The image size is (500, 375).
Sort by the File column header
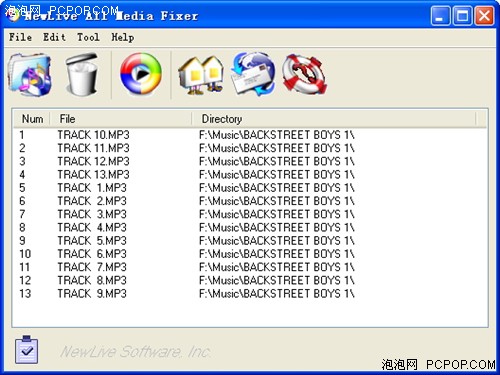click(121, 119)
